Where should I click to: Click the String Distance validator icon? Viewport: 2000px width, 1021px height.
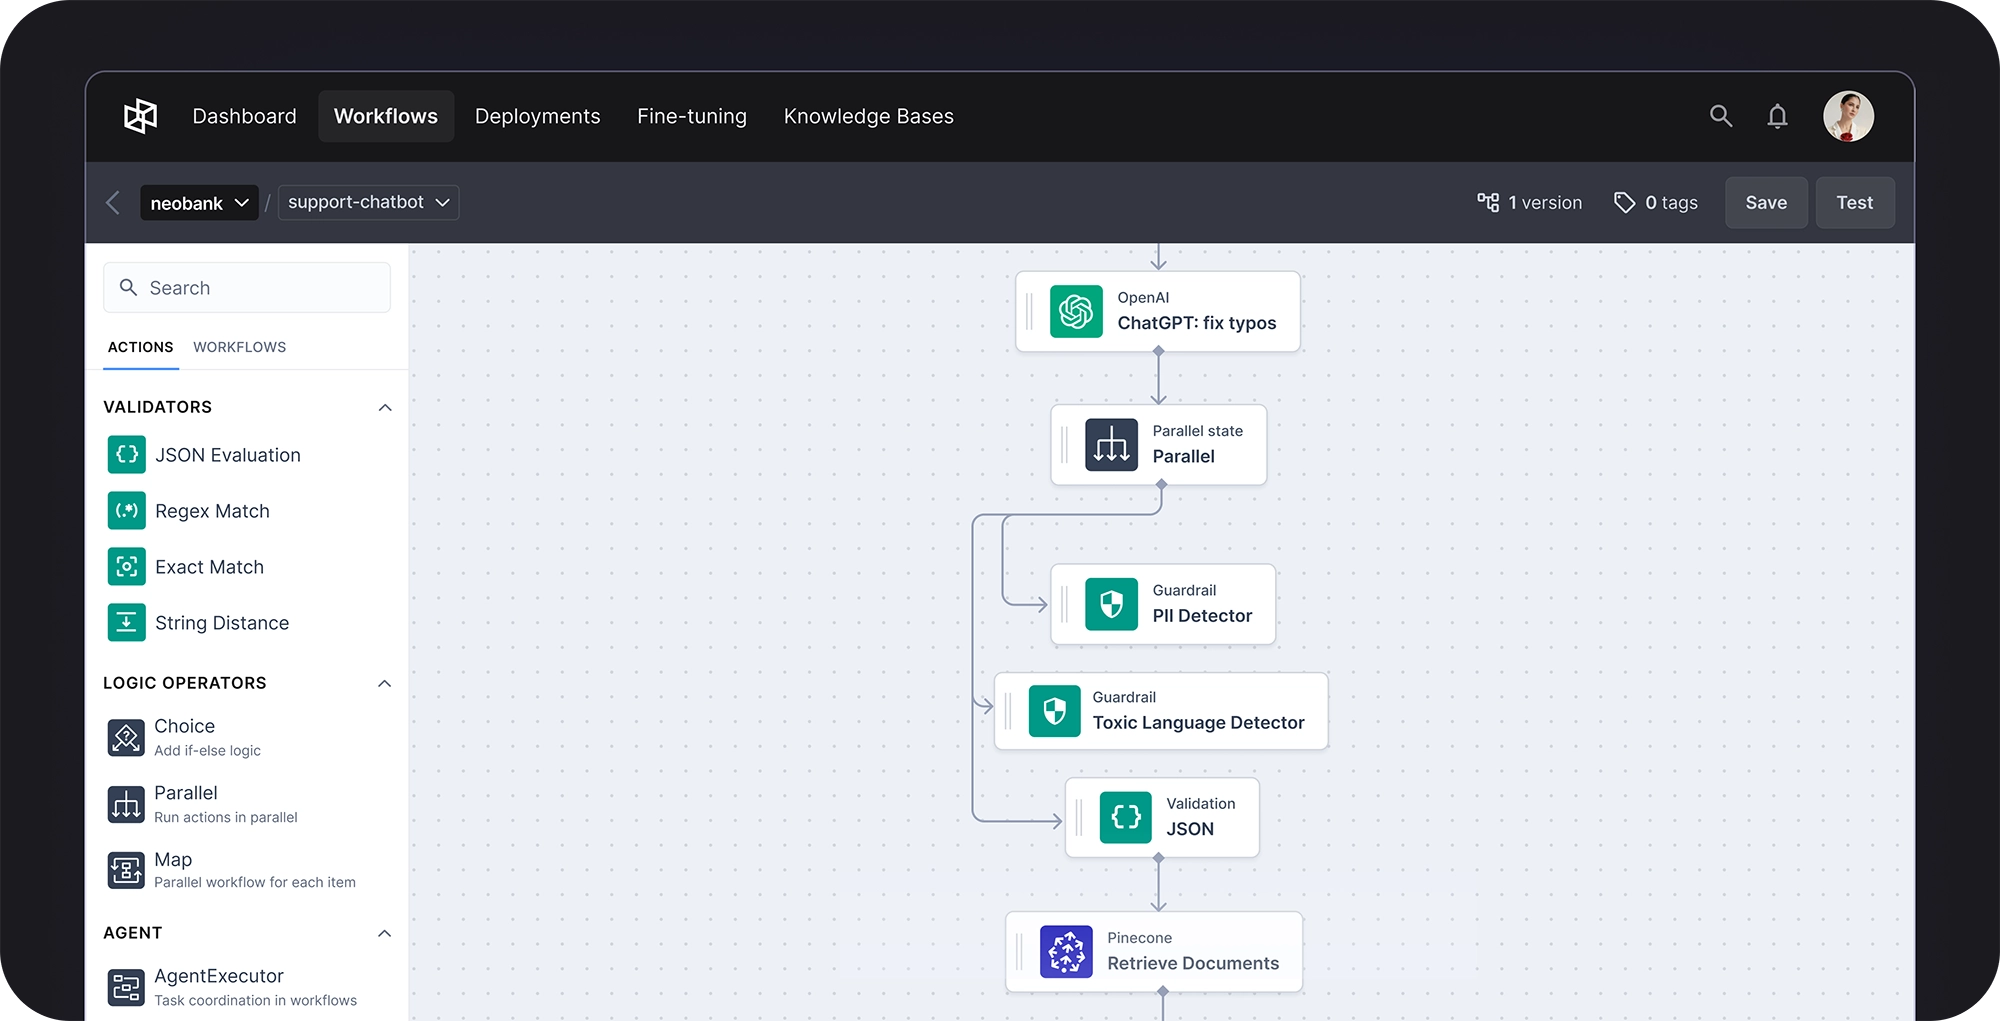coord(126,622)
